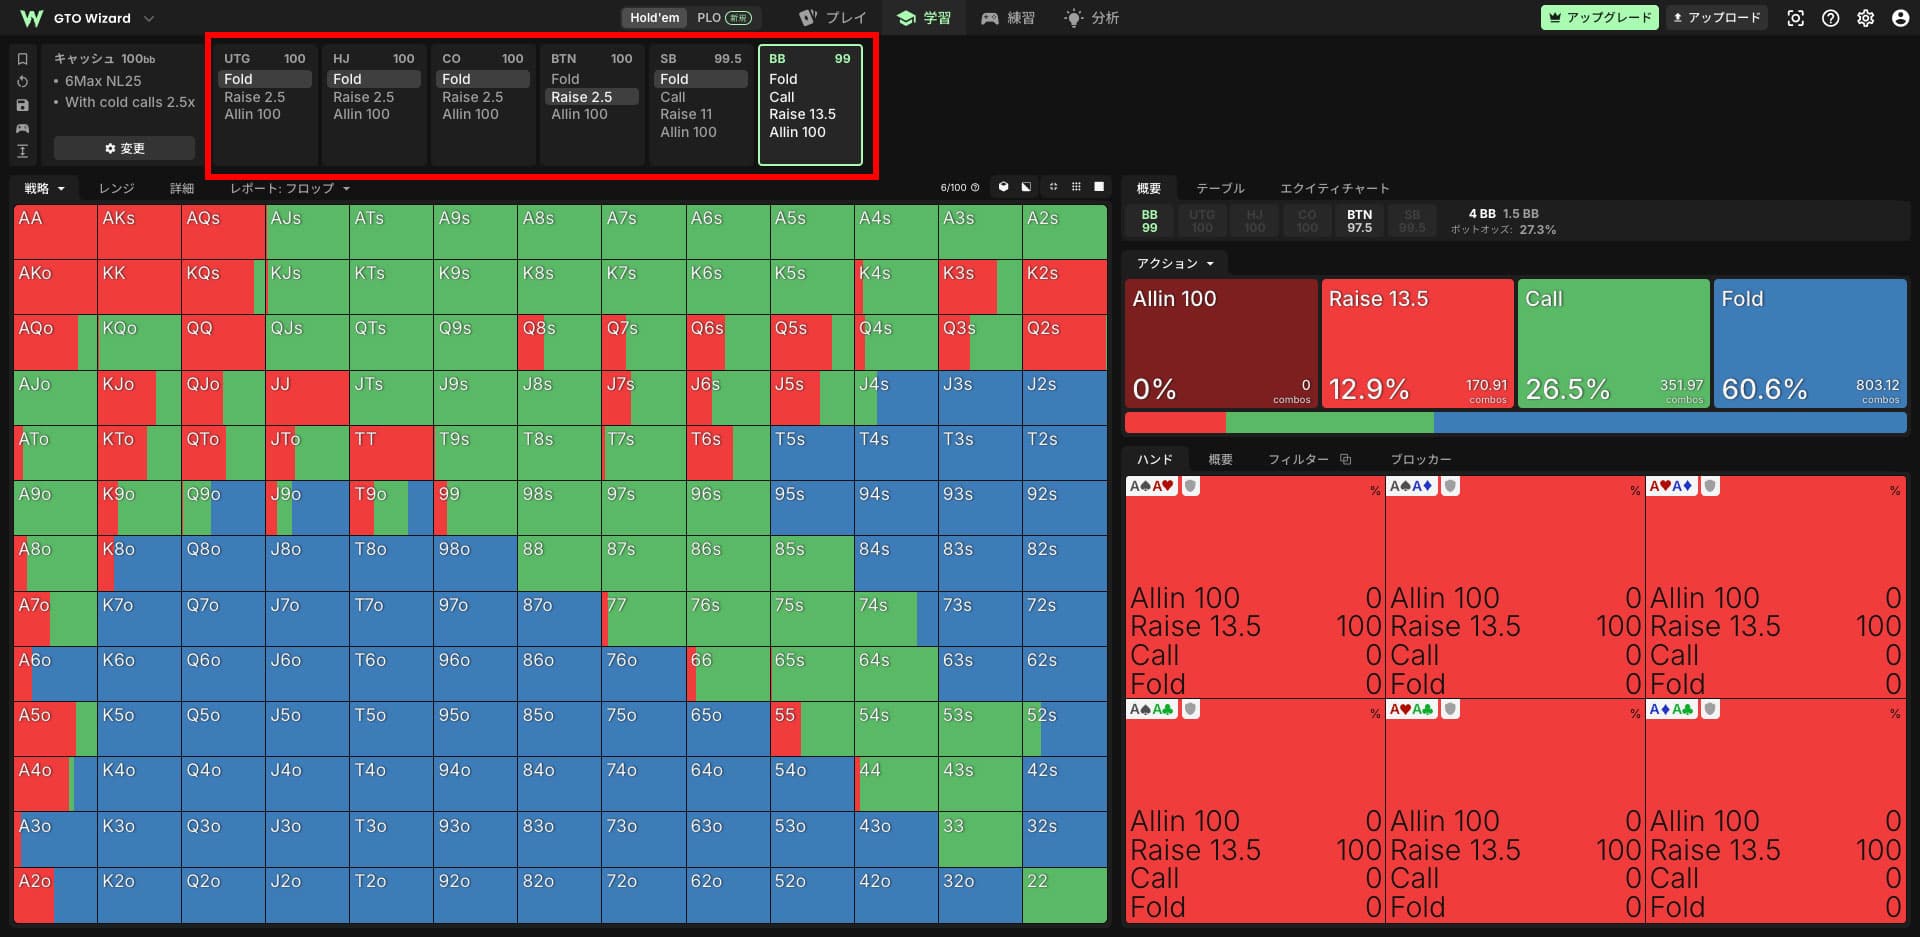Click the gamepad practice icon in left sidebar
Image resolution: width=1920 pixels, height=937 pixels.
(22, 128)
